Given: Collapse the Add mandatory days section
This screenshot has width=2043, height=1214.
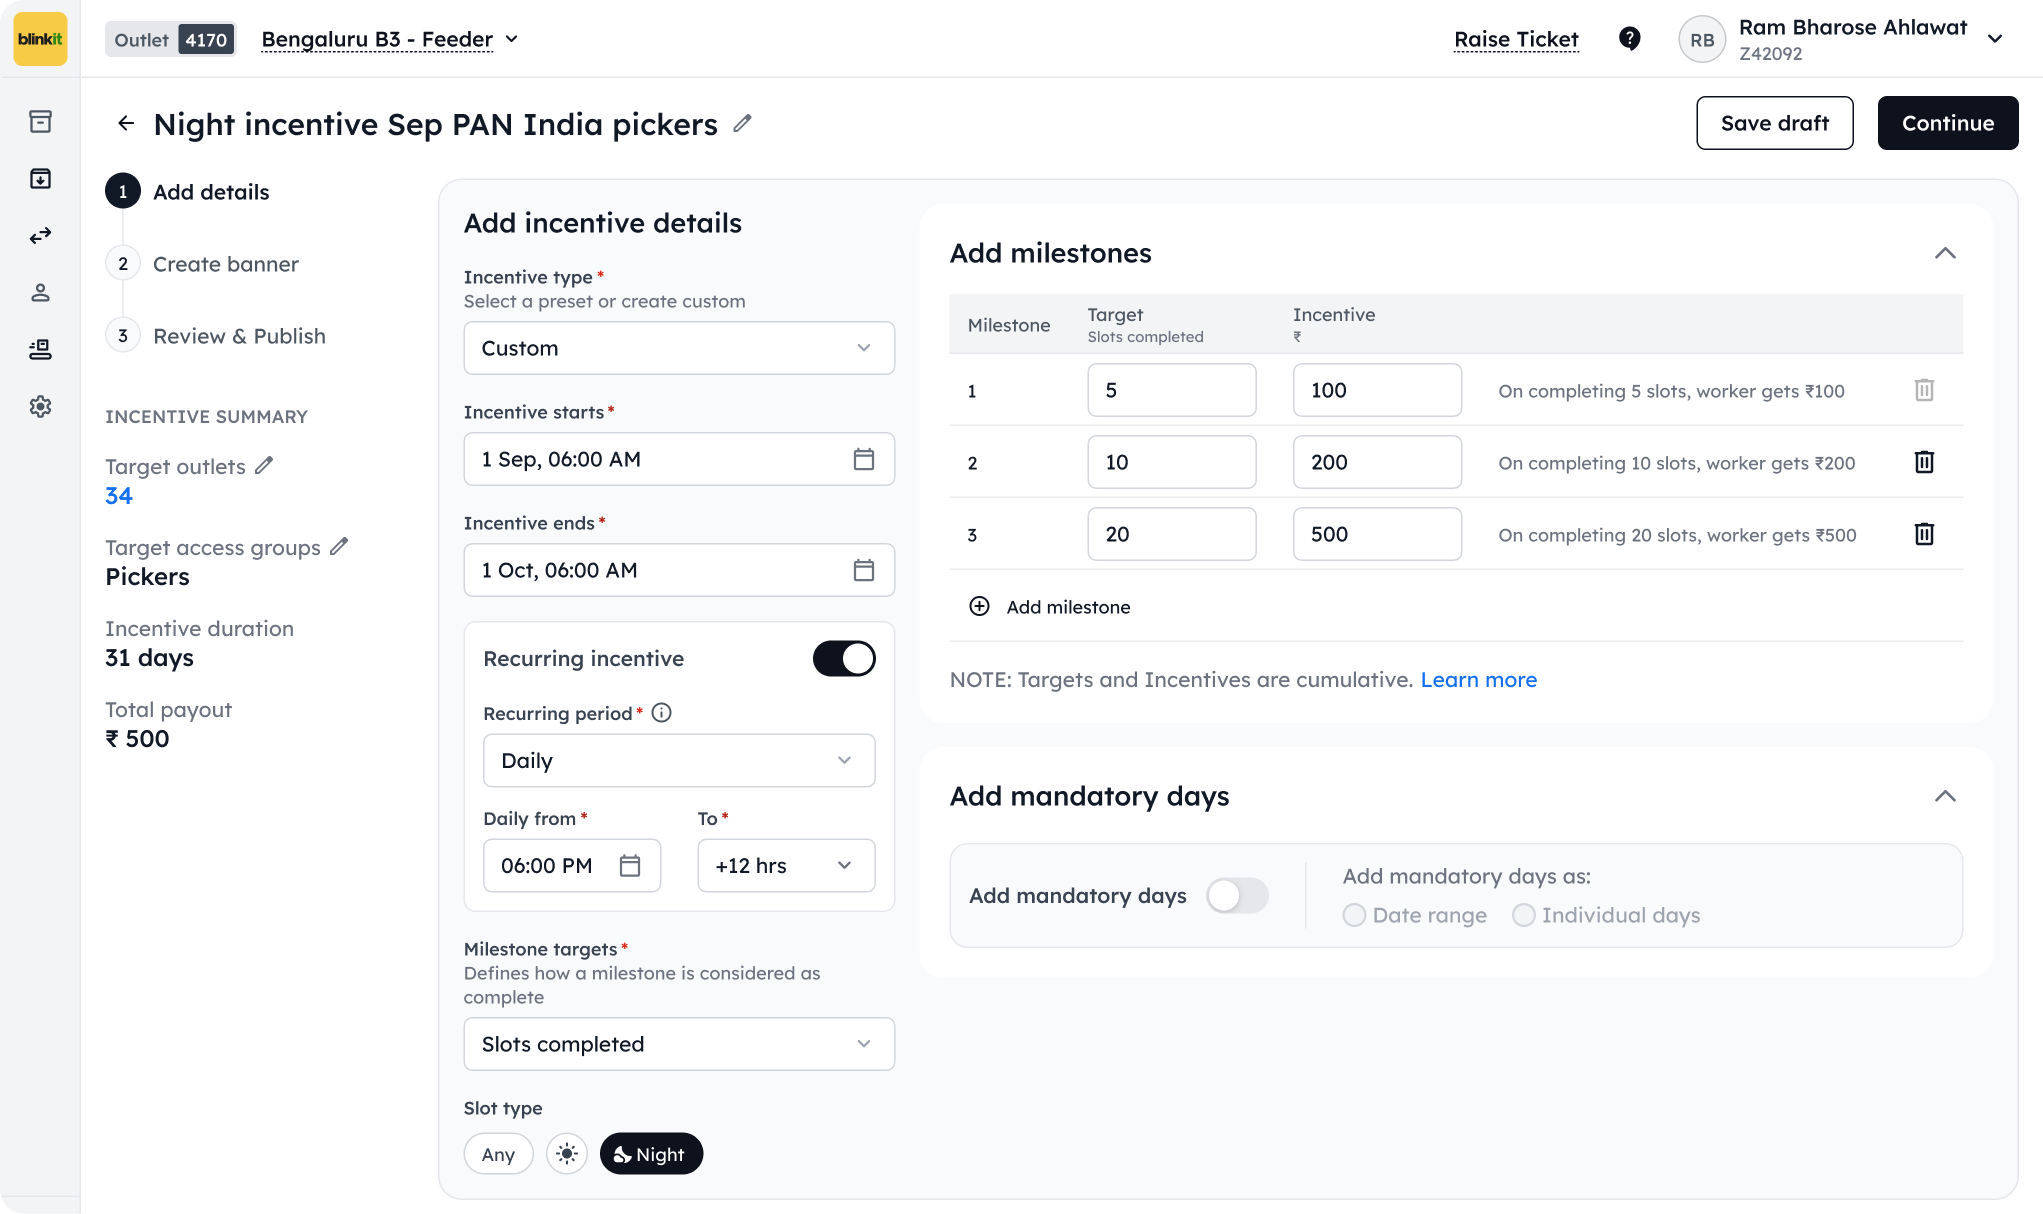Looking at the screenshot, I should click(x=1945, y=796).
